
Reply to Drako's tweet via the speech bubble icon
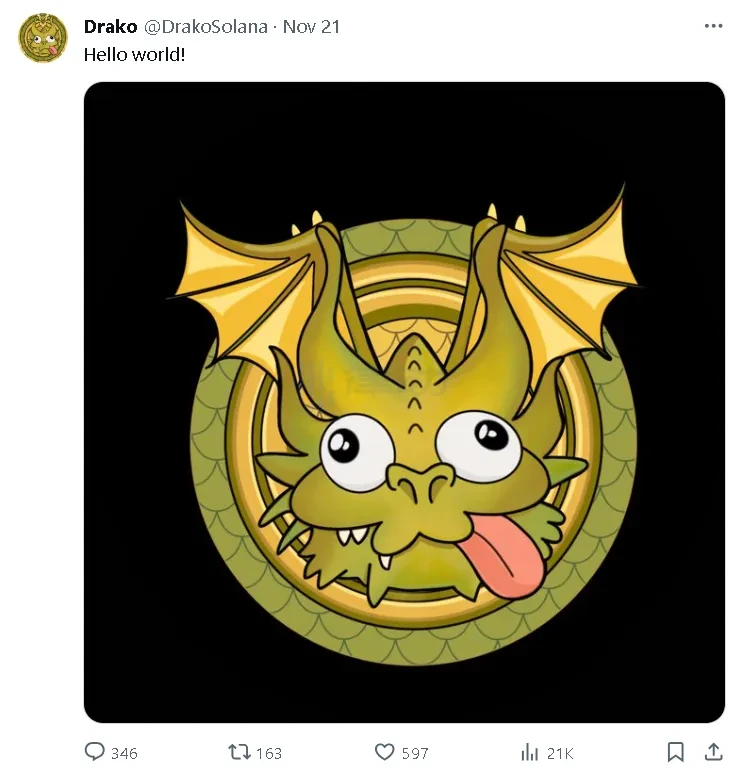(96, 752)
